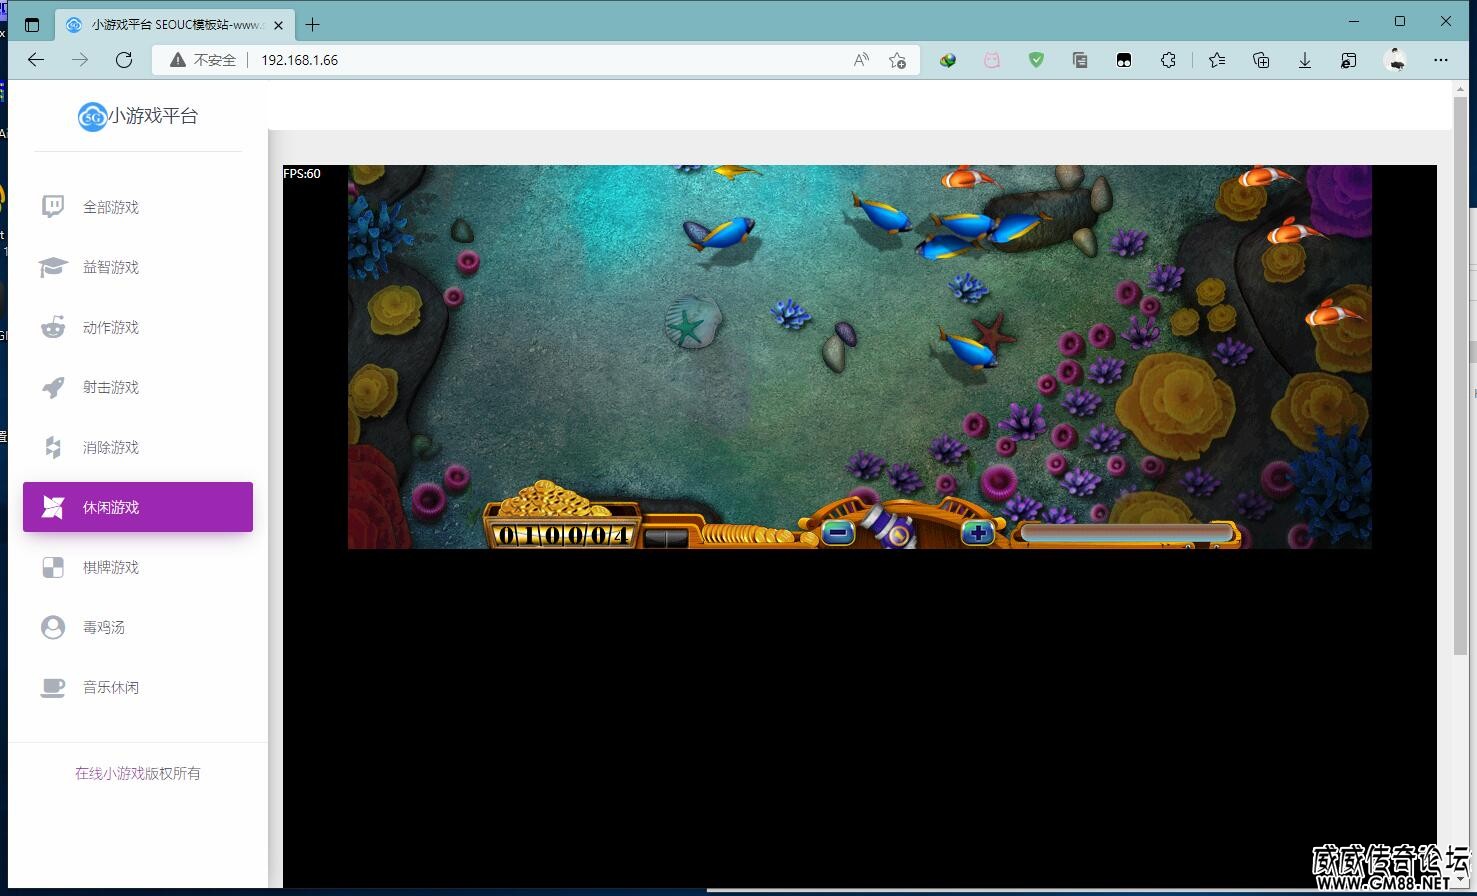Click the 不安全 site security warning
The image size is (1477, 896).
[x=203, y=60]
